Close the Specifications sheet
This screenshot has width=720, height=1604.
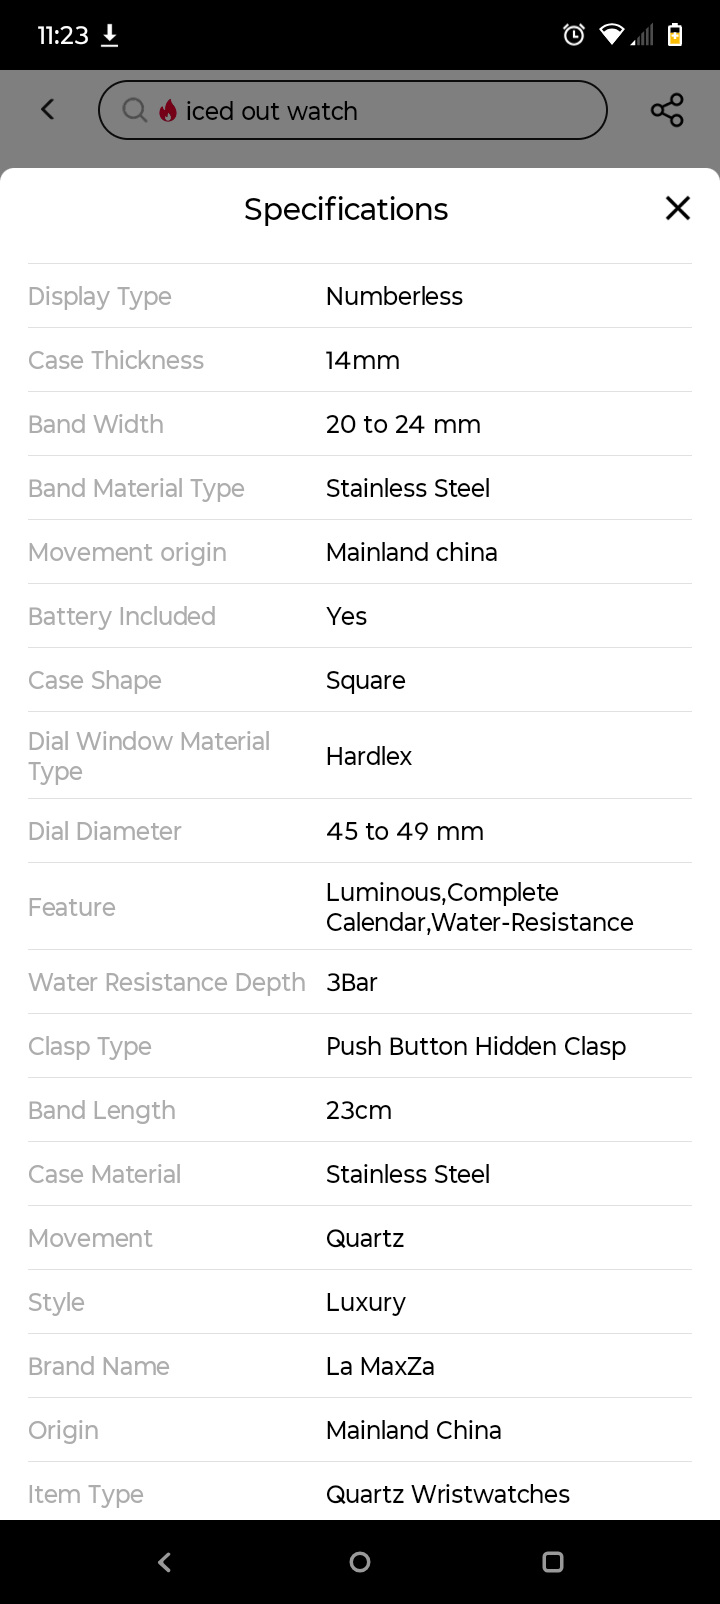click(x=678, y=208)
